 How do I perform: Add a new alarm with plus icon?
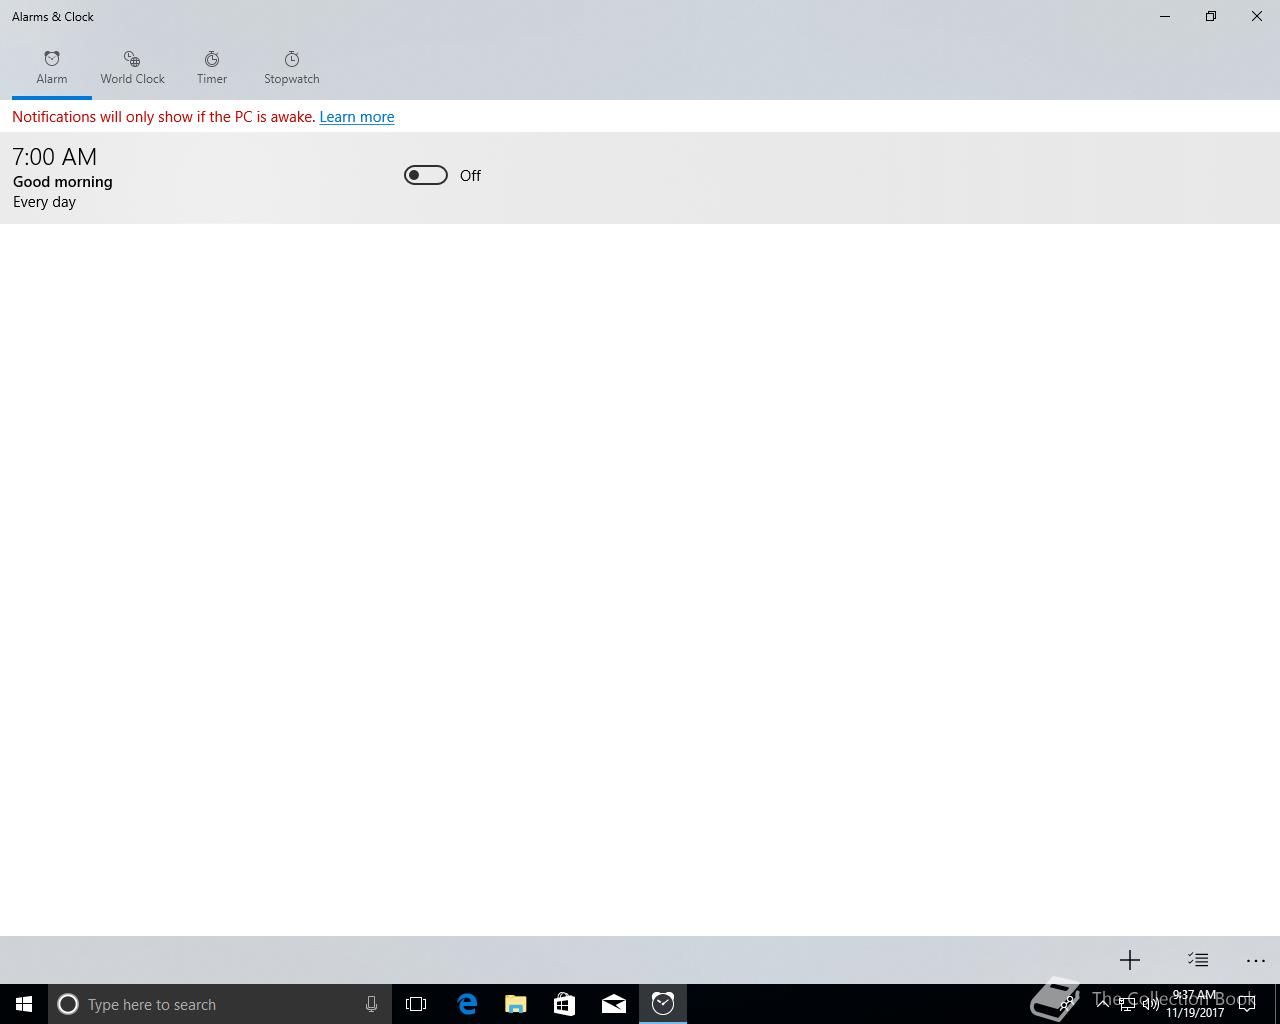1130,960
